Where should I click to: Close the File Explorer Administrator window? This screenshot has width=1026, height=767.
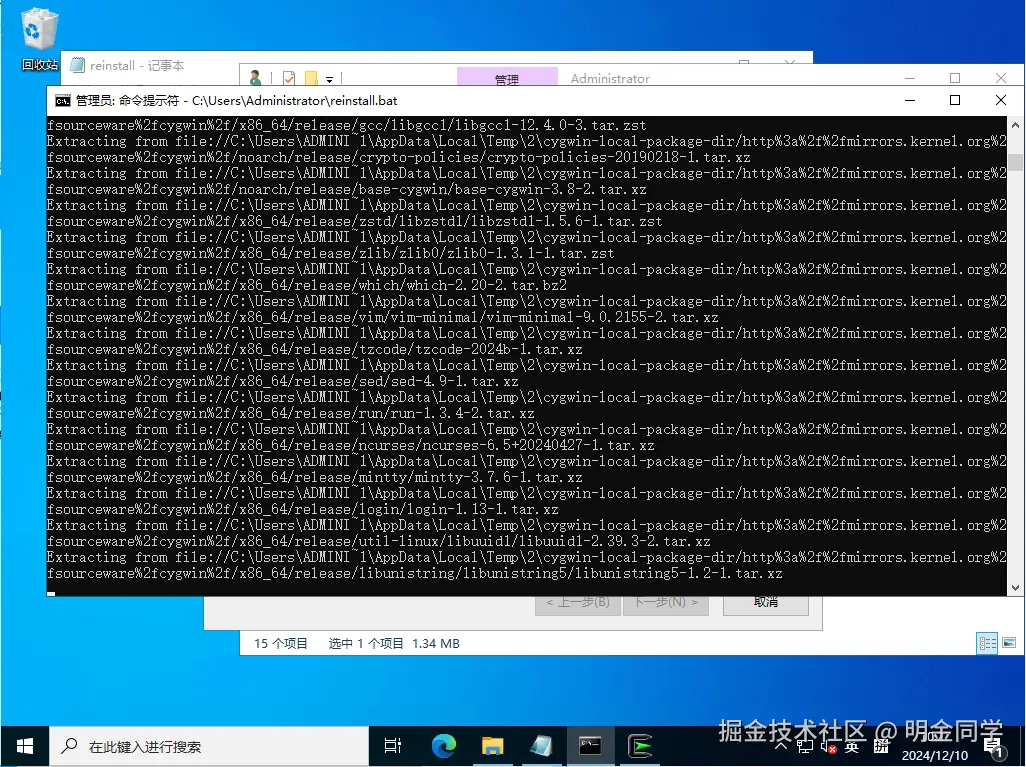[1000, 78]
